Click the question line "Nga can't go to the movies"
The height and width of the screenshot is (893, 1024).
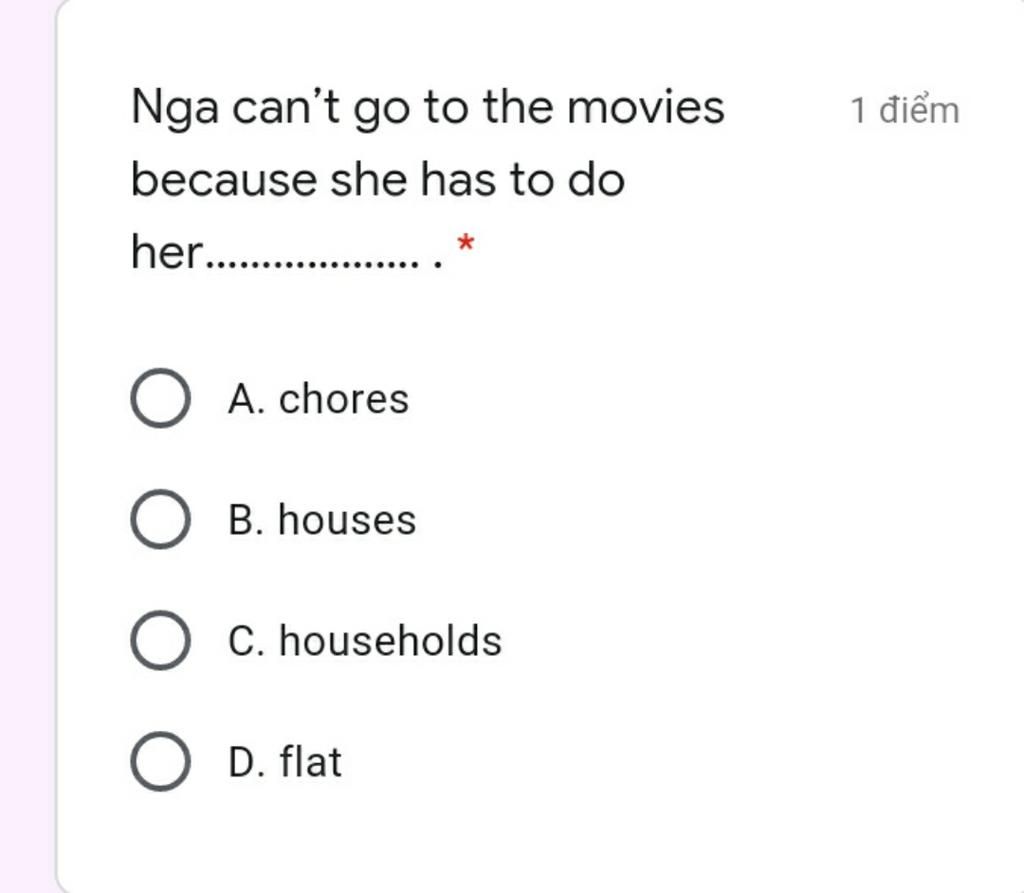[x=428, y=108]
